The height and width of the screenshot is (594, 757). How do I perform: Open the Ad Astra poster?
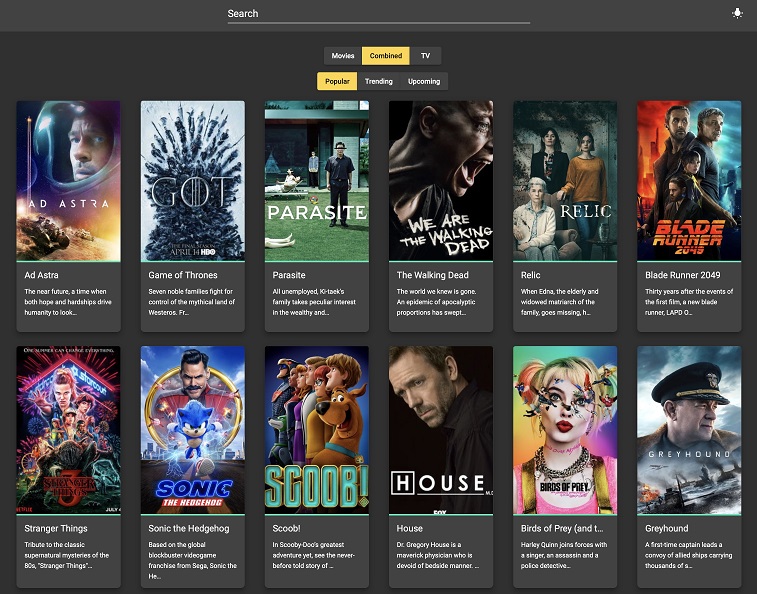click(68, 180)
